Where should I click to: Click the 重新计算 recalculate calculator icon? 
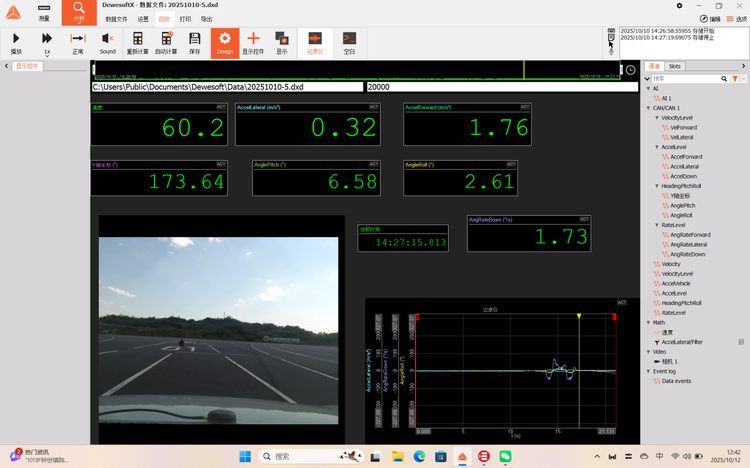tap(137, 41)
